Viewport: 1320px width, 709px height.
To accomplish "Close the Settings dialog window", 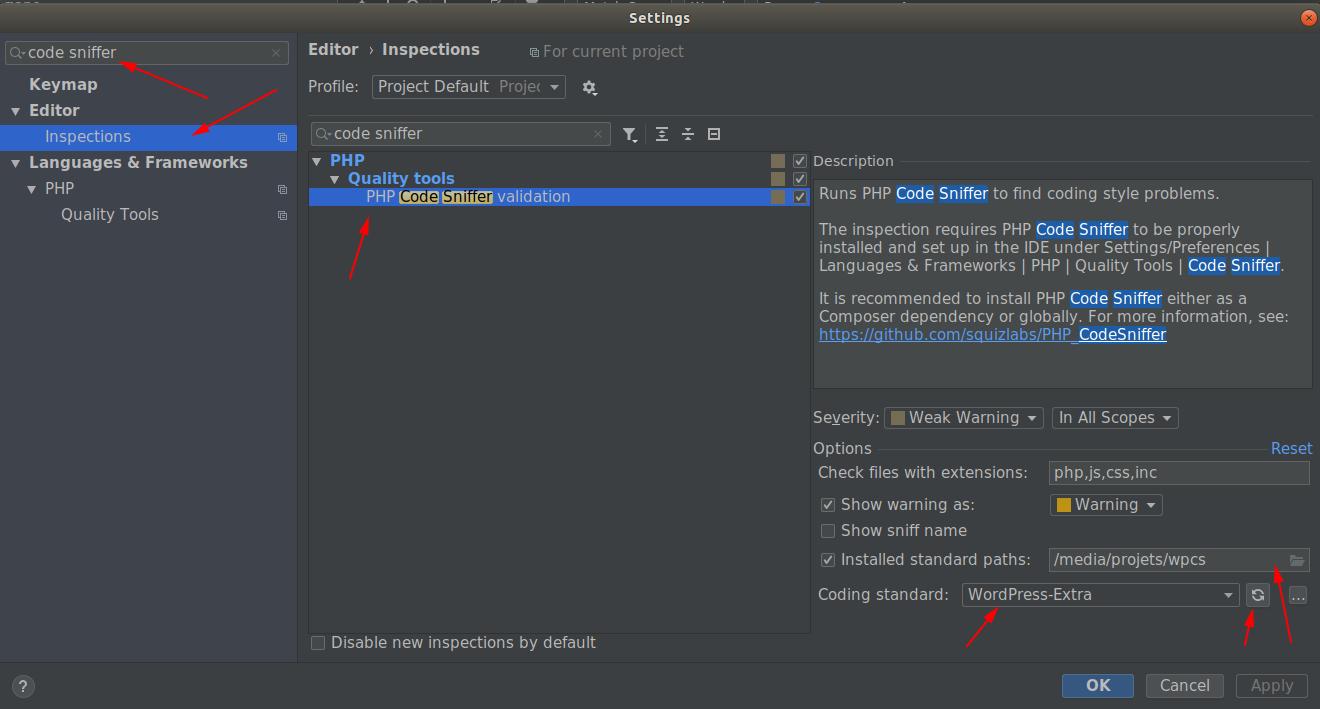I will click(x=1309, y=17).
